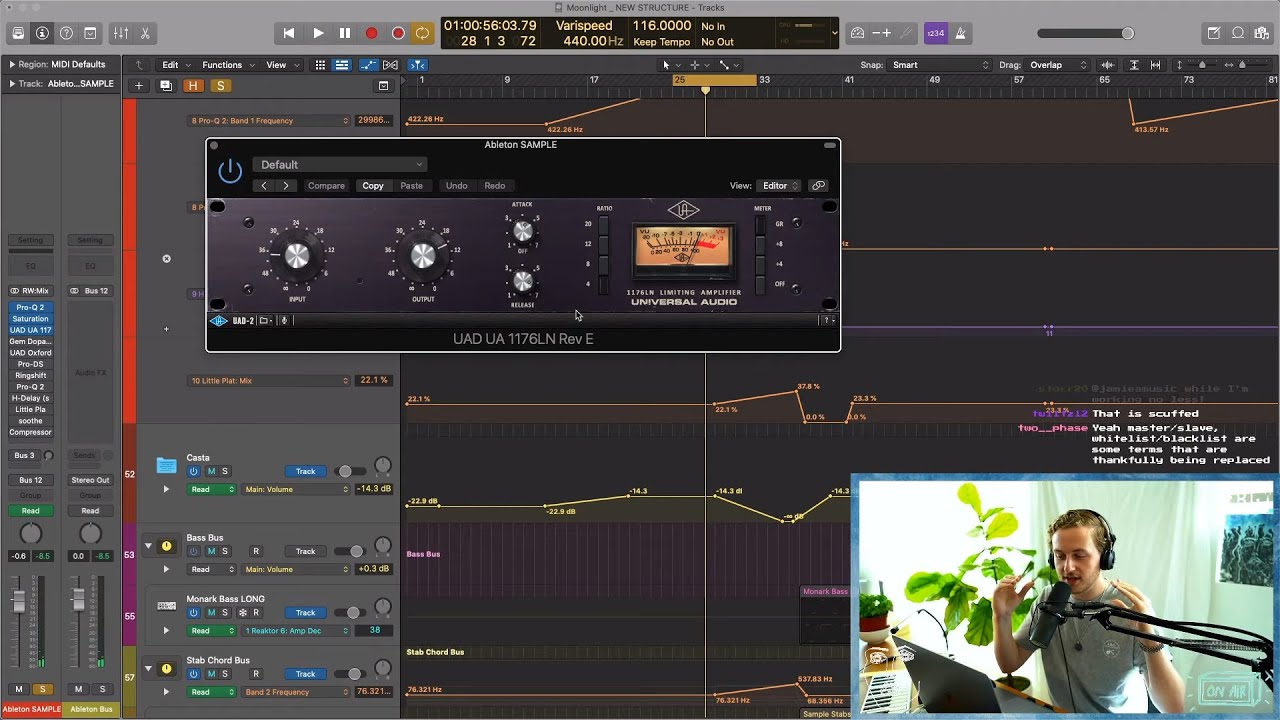This screenshot has width=1280, height=720.
Task: Go to the next plugin preset arrow
Action: [x=286, y=186]
